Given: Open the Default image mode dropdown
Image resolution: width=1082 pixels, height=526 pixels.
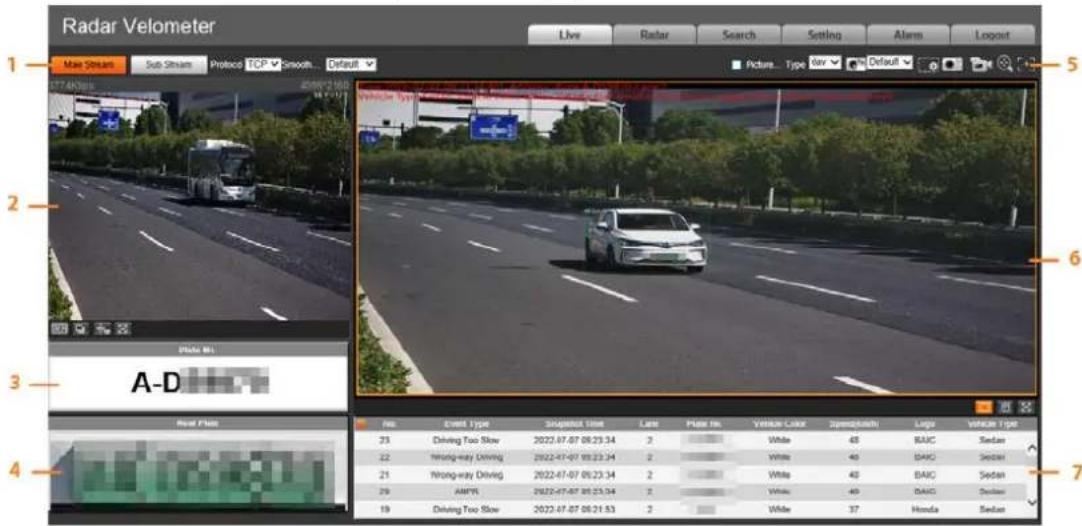Looking at the screenshot, I should pyautogui.click(x=889, y=63).
